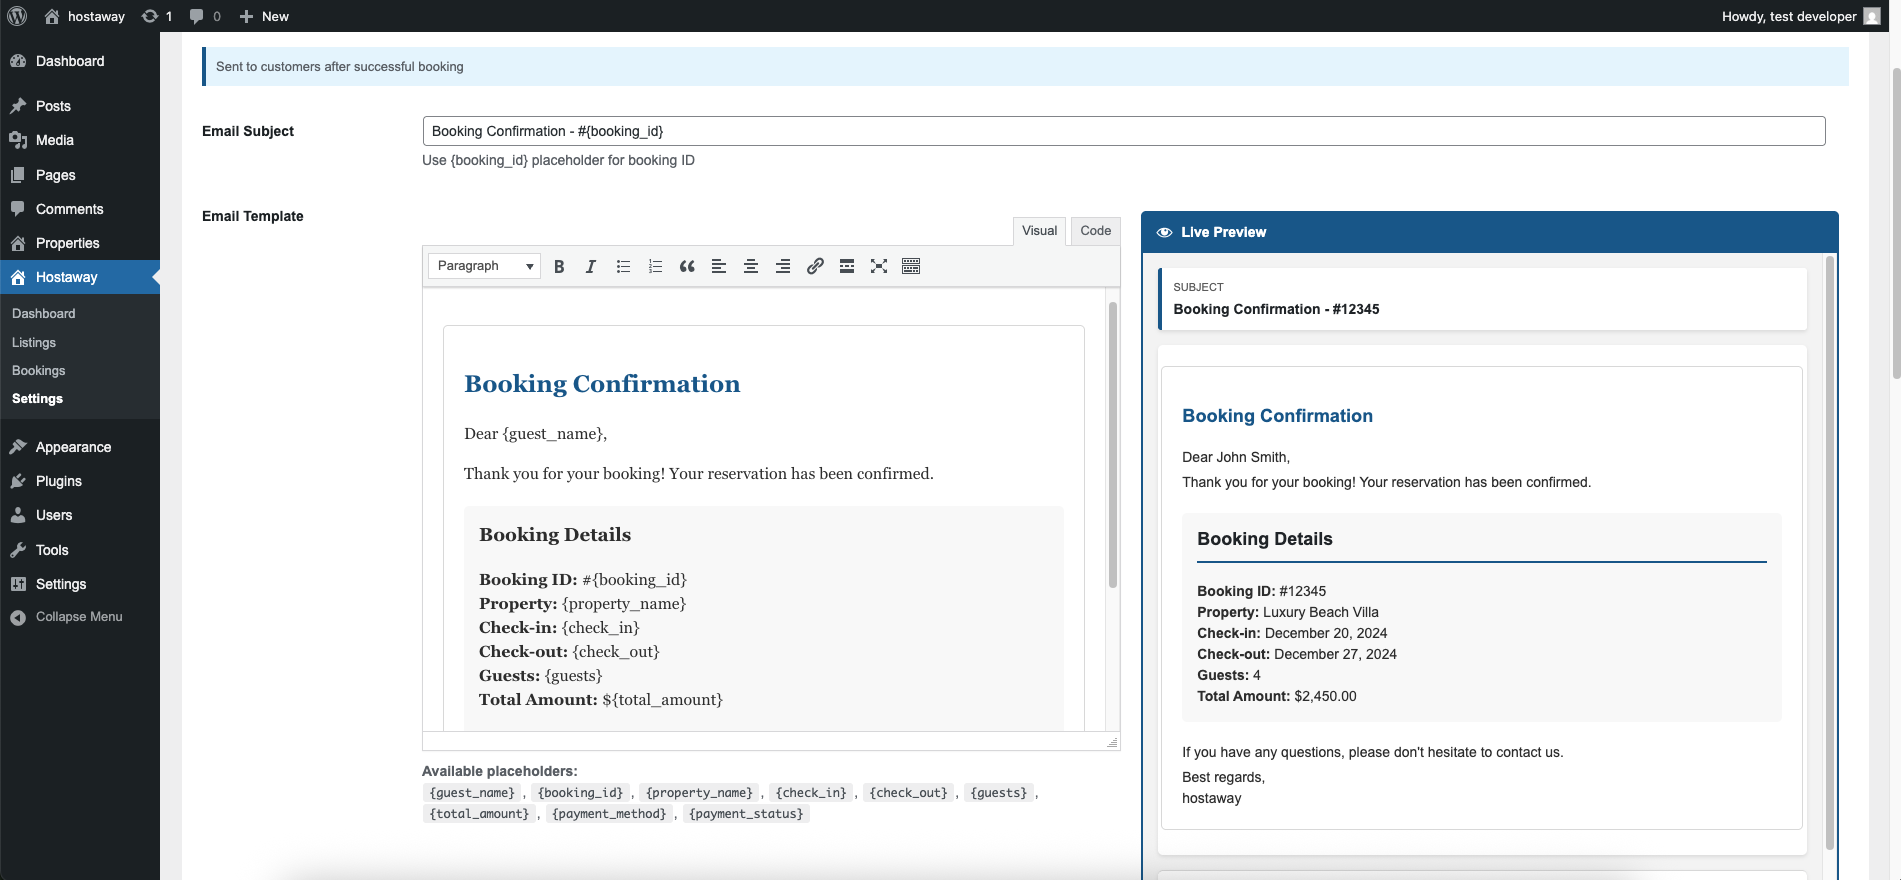Open the Pages menu

tap(80, 175)
